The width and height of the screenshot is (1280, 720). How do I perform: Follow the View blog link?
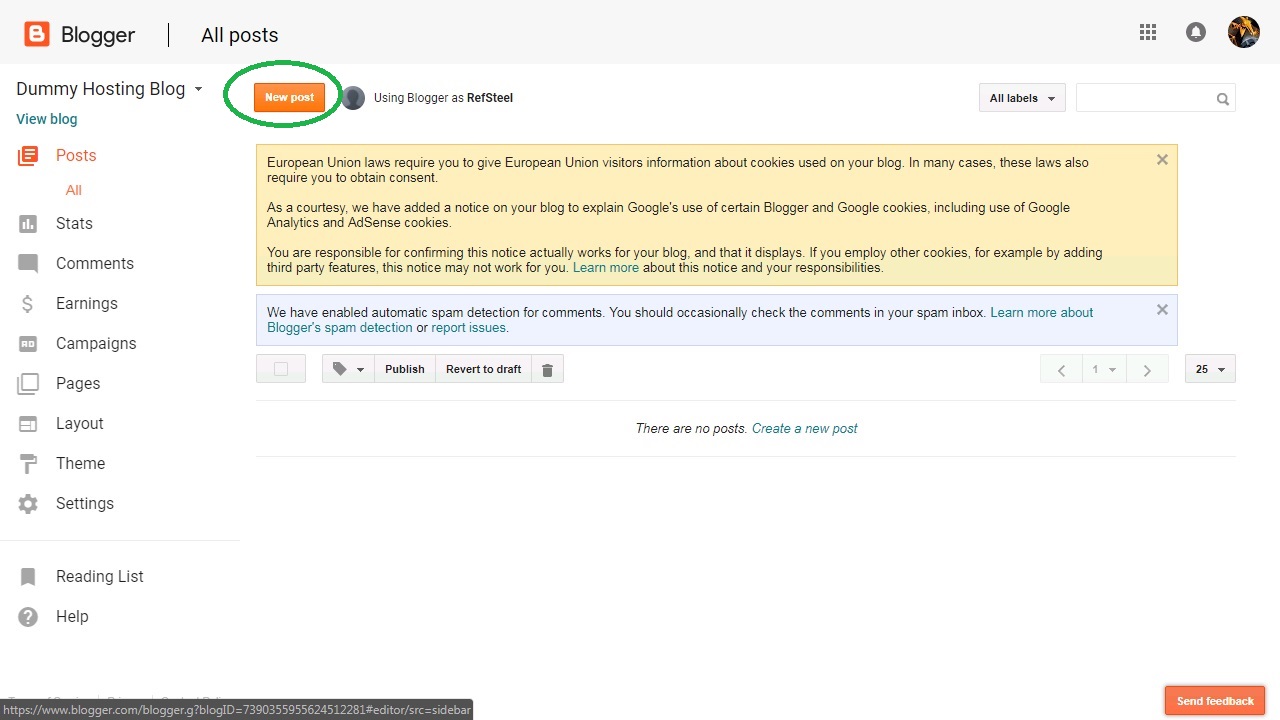[x=47, y=119]
